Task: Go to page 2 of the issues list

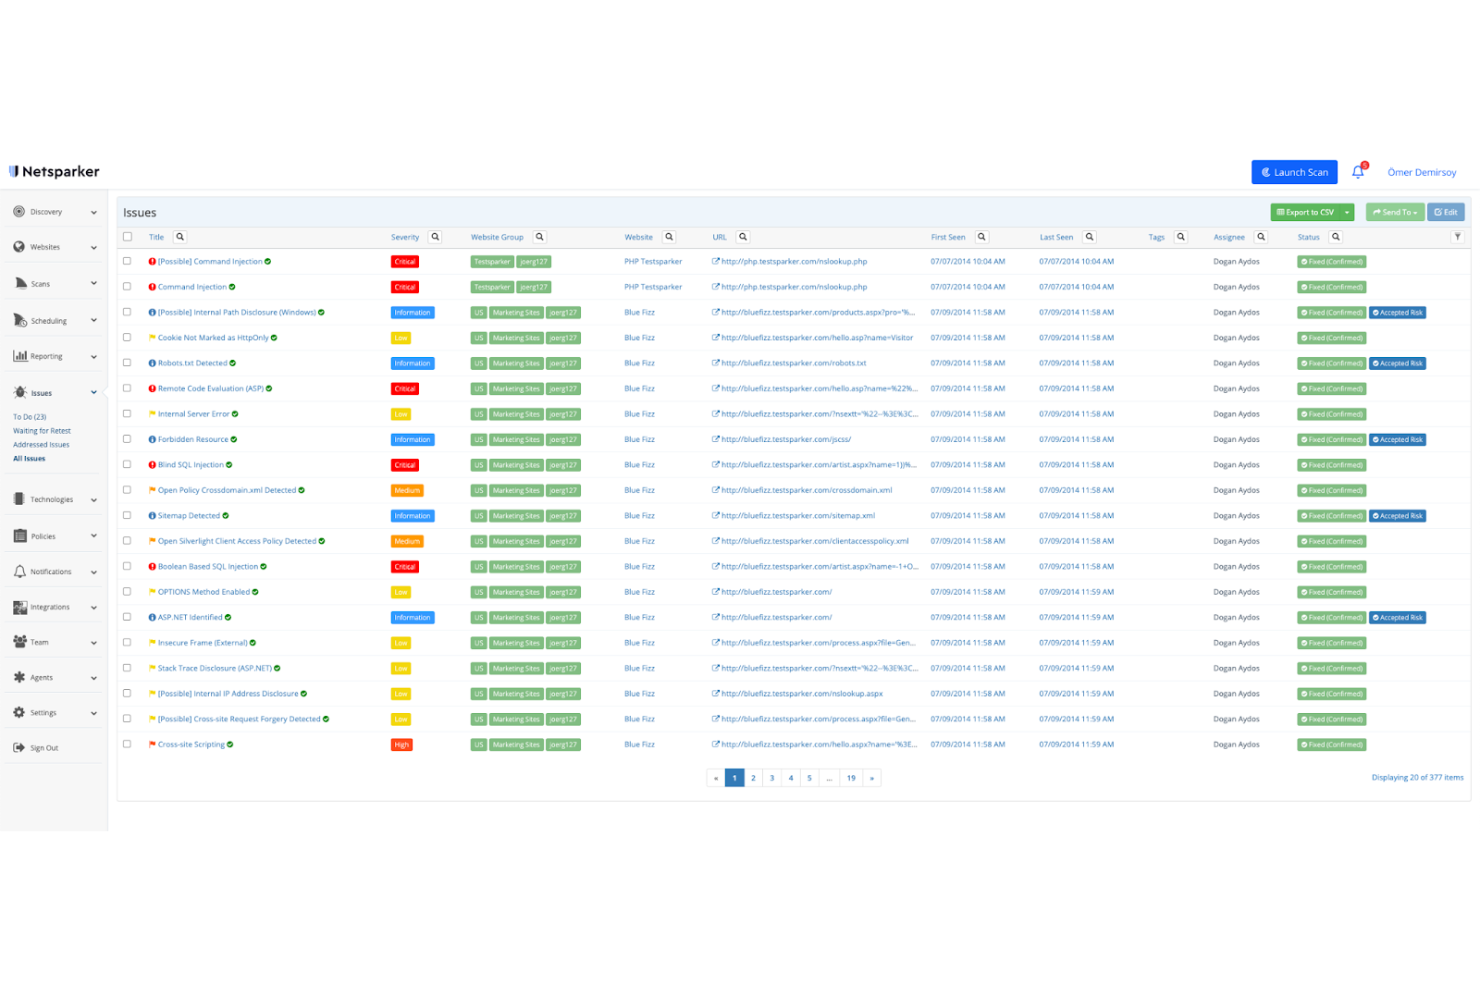Action: [x=753, y=777]
